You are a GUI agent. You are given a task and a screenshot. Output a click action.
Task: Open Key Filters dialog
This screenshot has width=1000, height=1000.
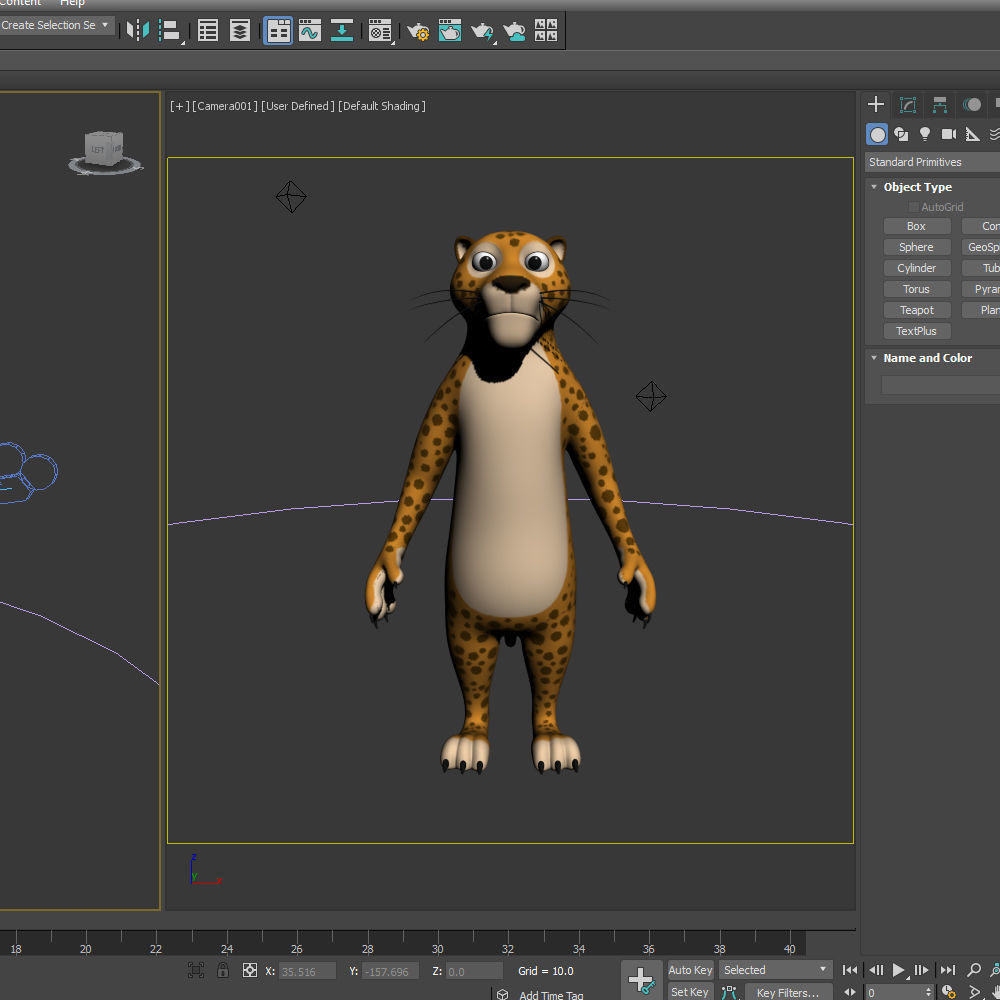788,993
